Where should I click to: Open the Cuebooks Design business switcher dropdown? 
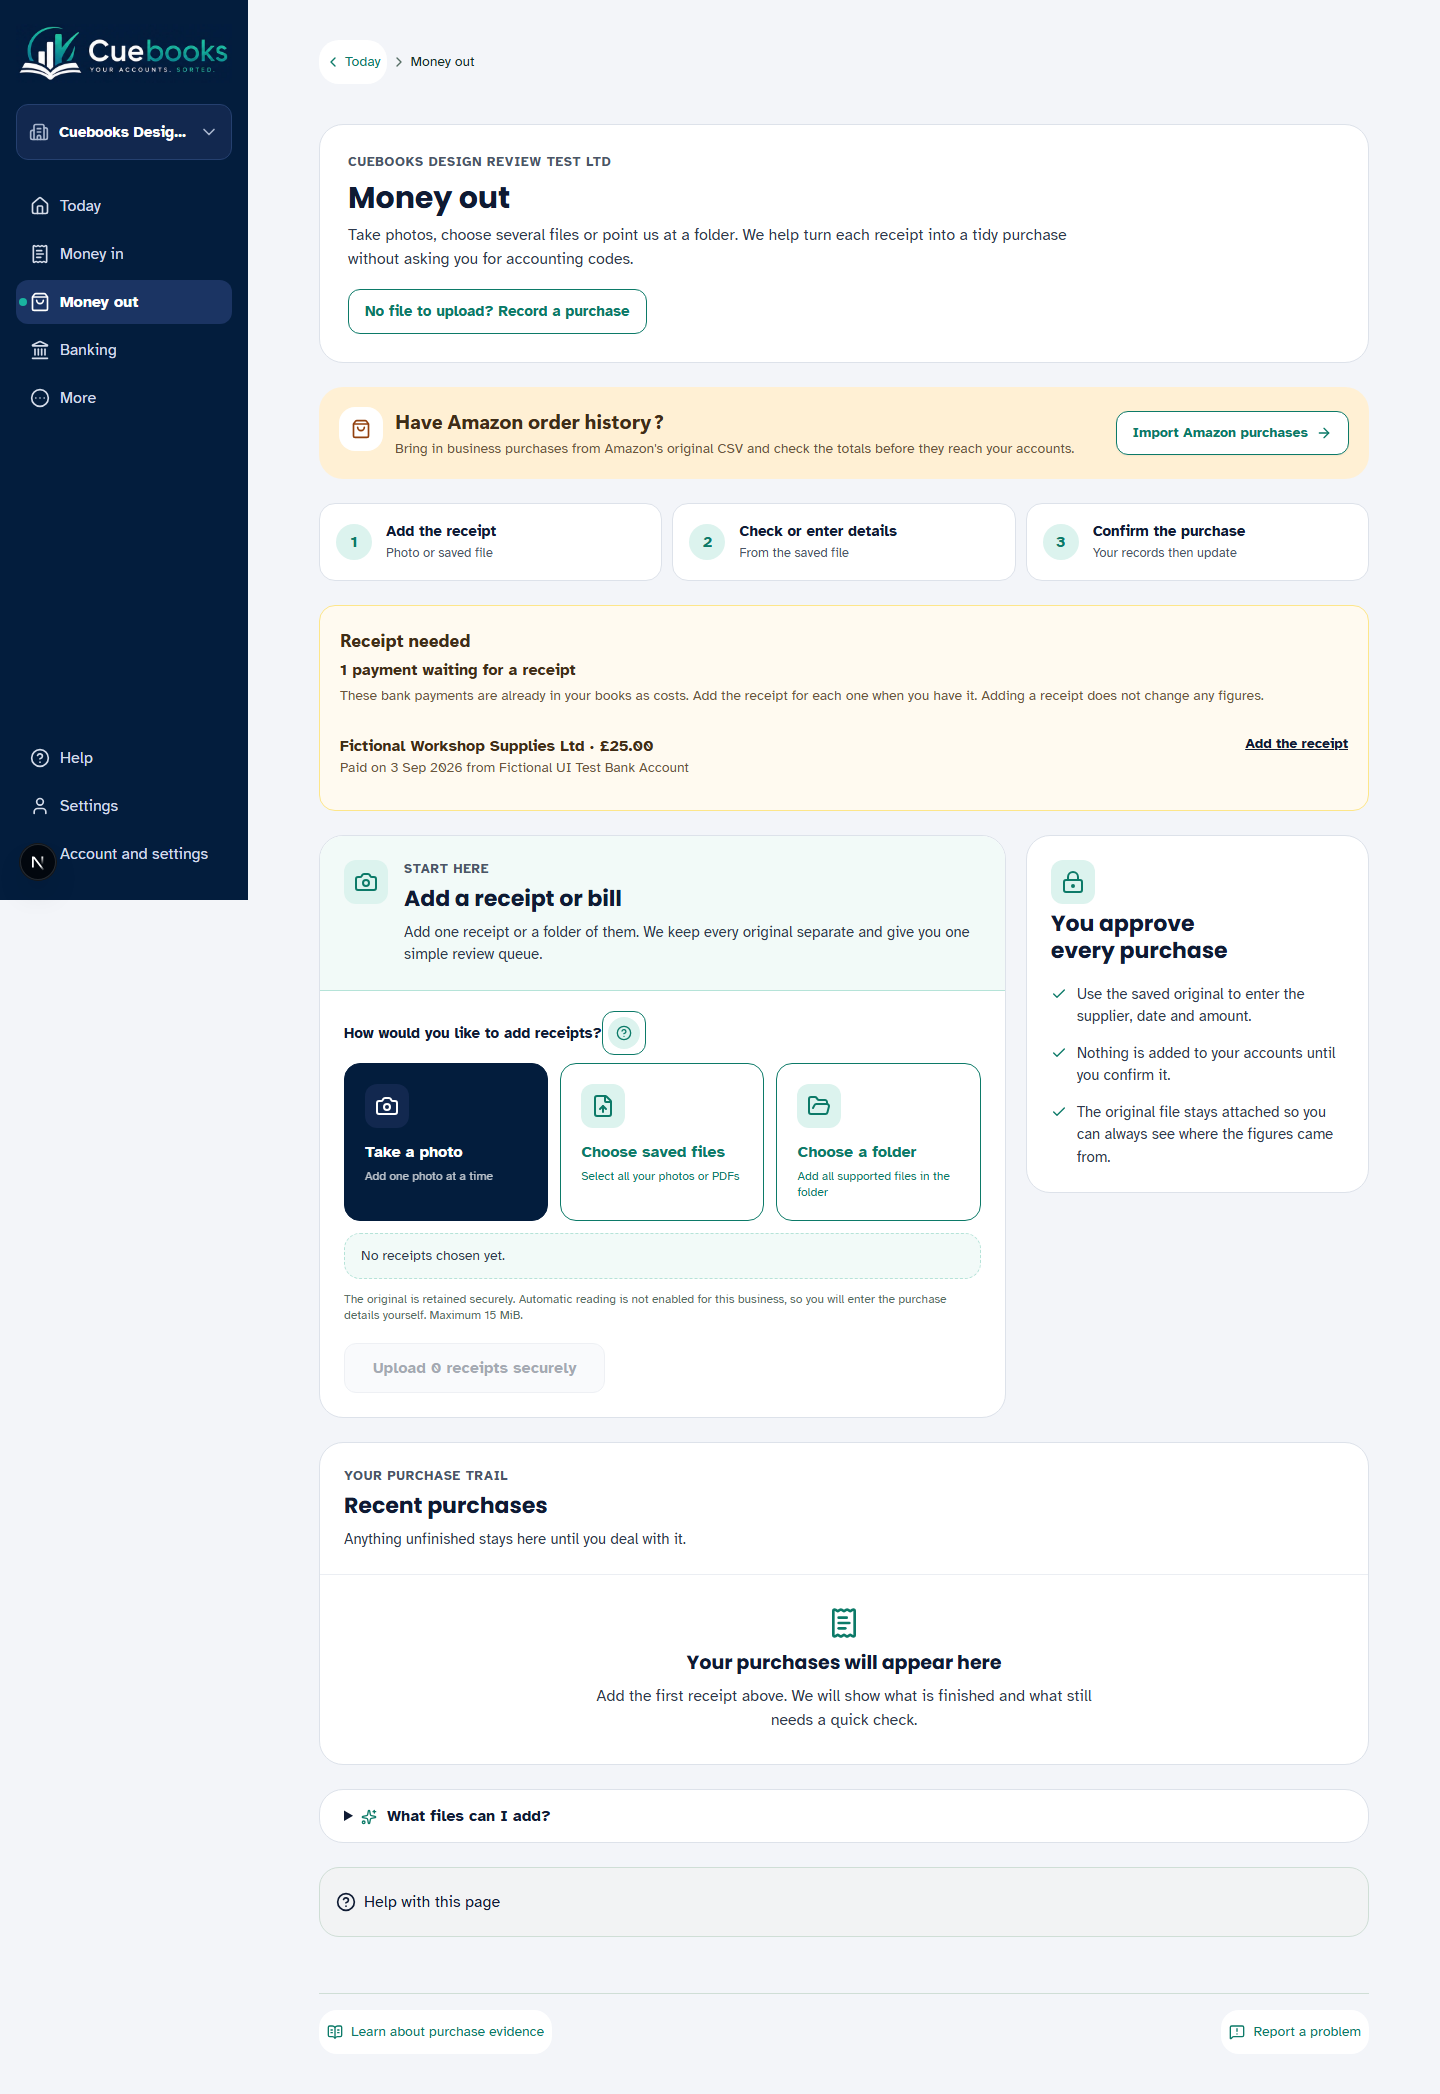click(x=124, y=132)
